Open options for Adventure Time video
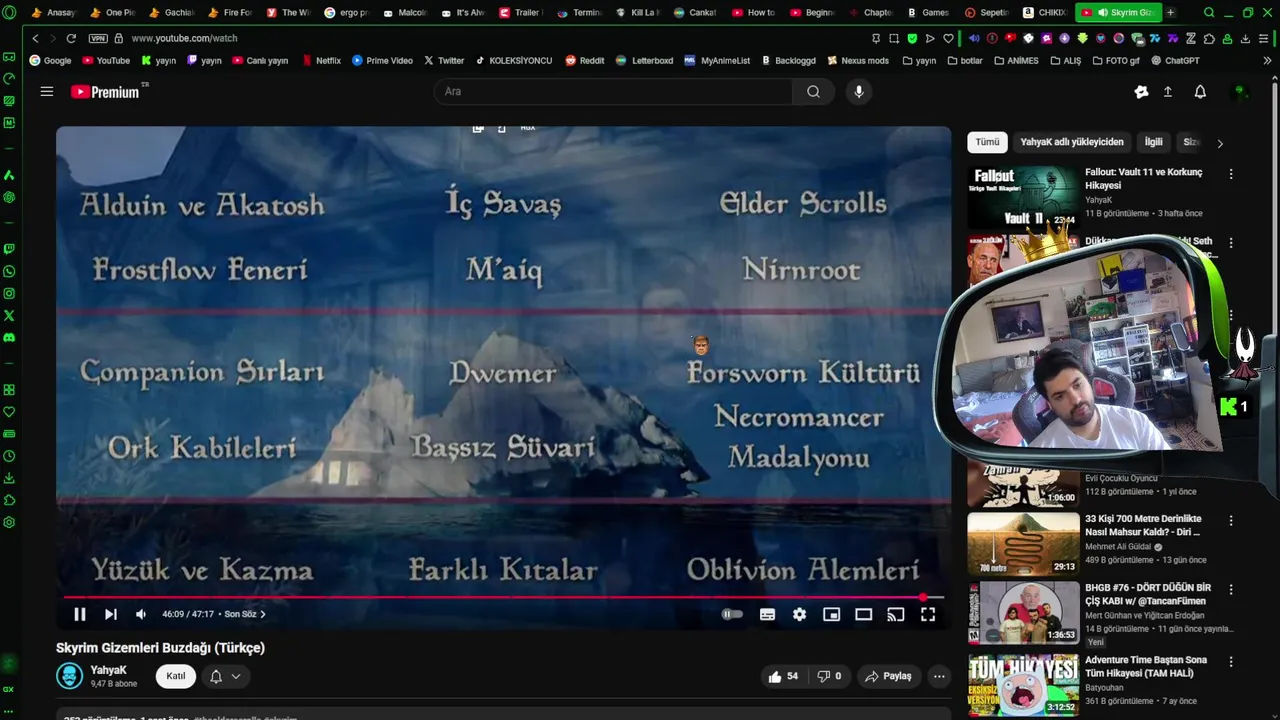The height and width of the screenshot is (720, 1280). [x=1231, y=662]
